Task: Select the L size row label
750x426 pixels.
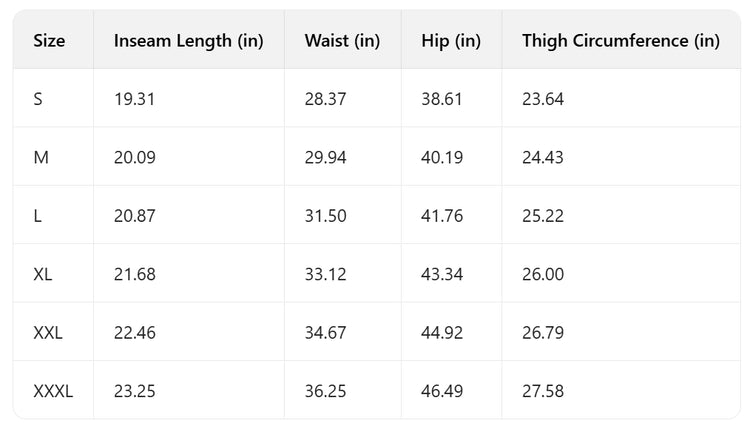Action: pos(37,216)
